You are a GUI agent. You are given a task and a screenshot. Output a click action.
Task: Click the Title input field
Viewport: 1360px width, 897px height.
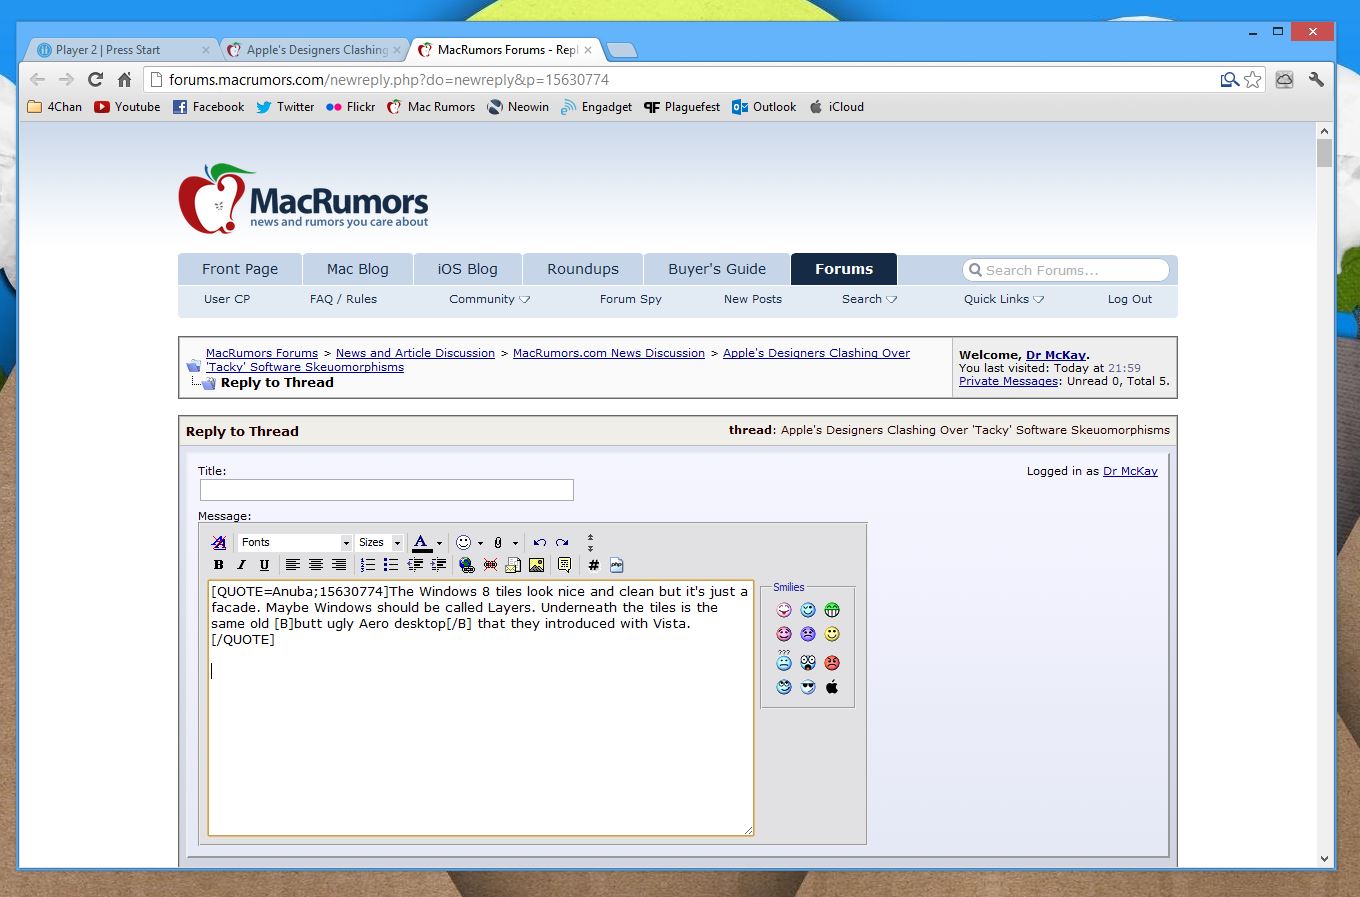coord(387,489)
